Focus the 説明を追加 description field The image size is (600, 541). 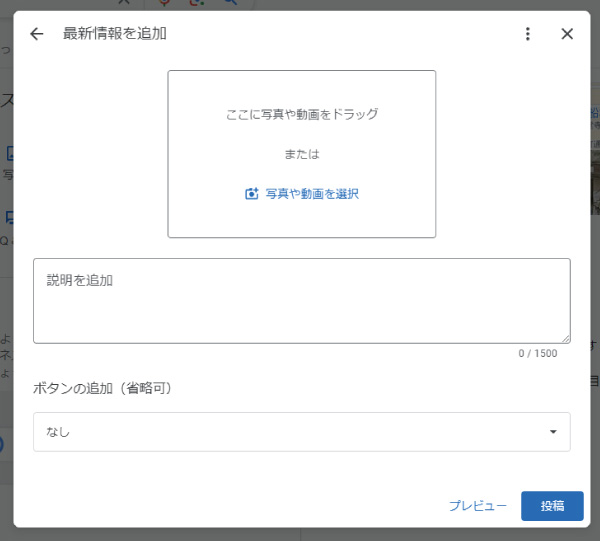tap(300, 300)
